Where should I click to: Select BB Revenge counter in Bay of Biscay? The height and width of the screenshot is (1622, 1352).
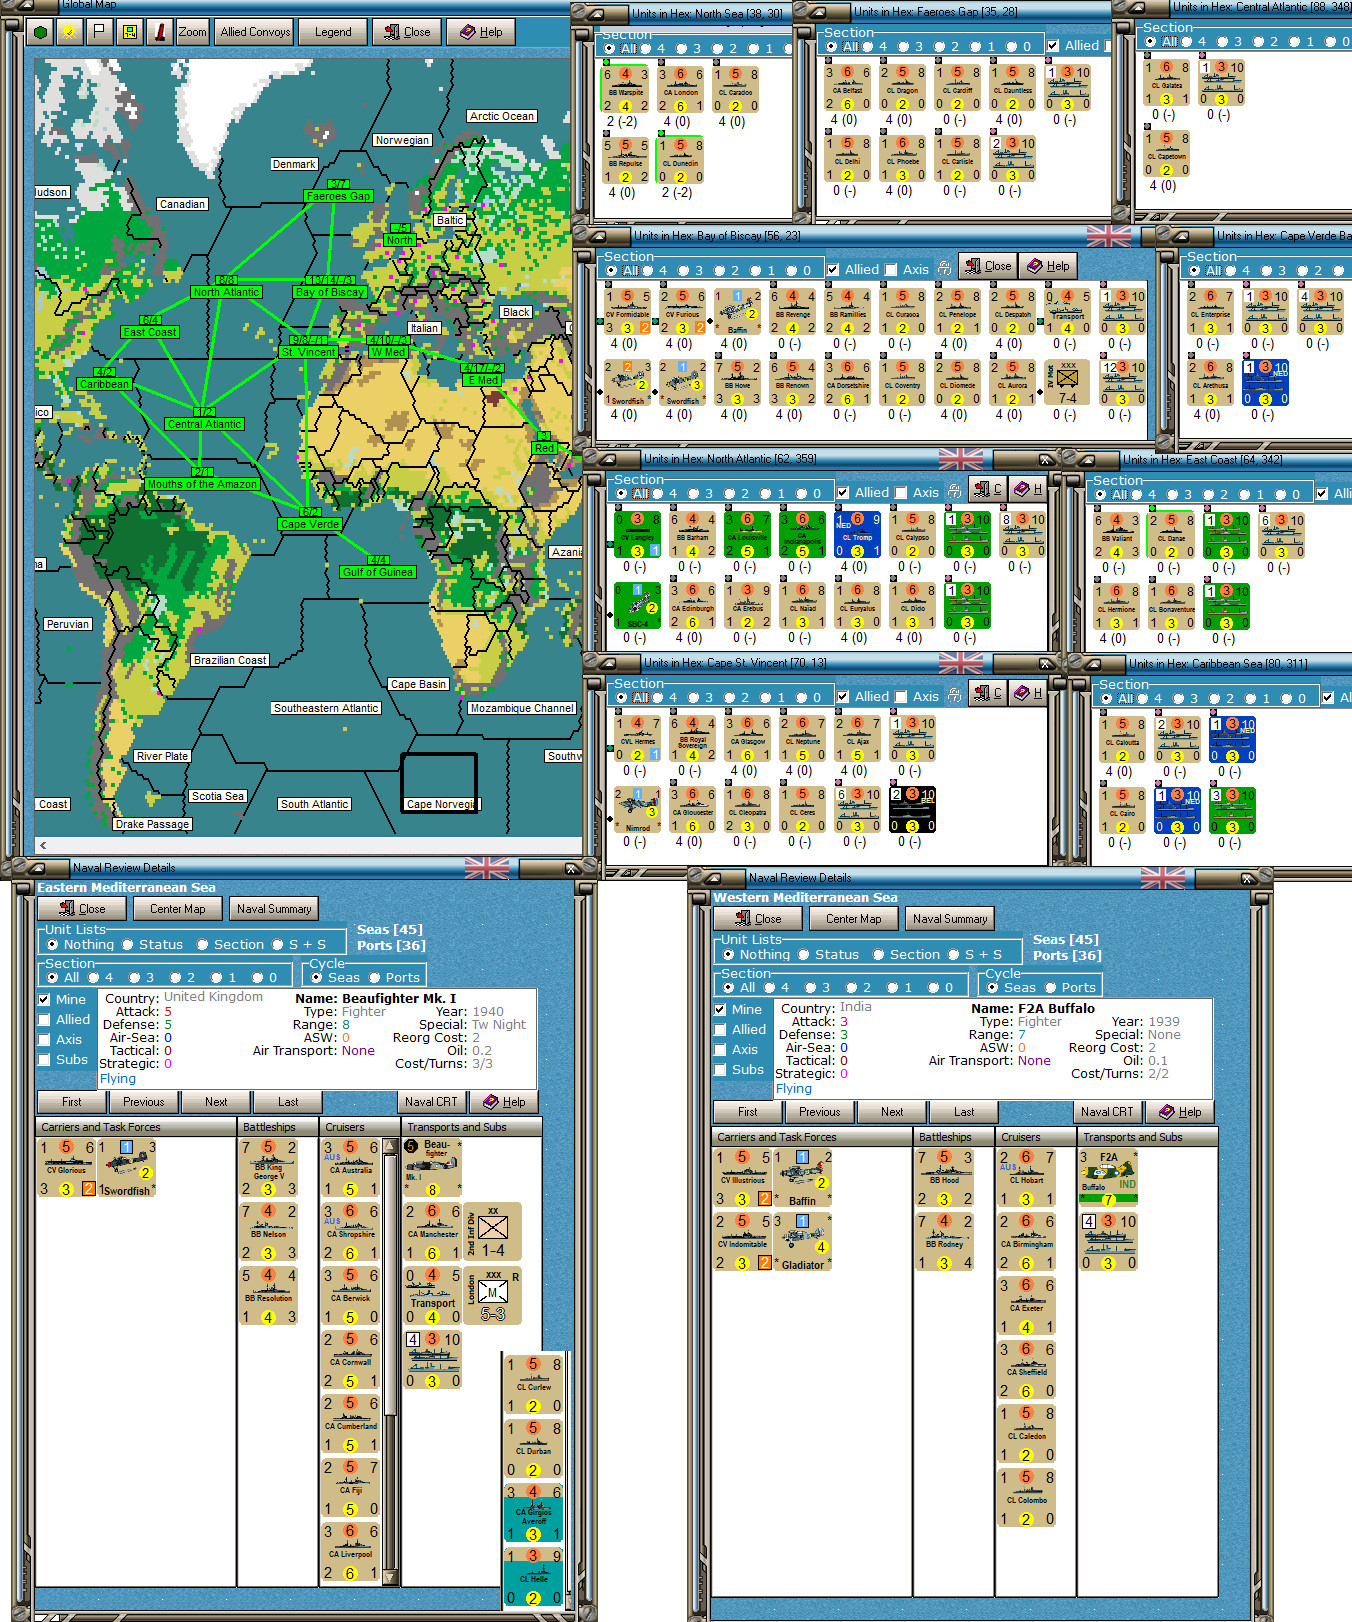[792, 312]
